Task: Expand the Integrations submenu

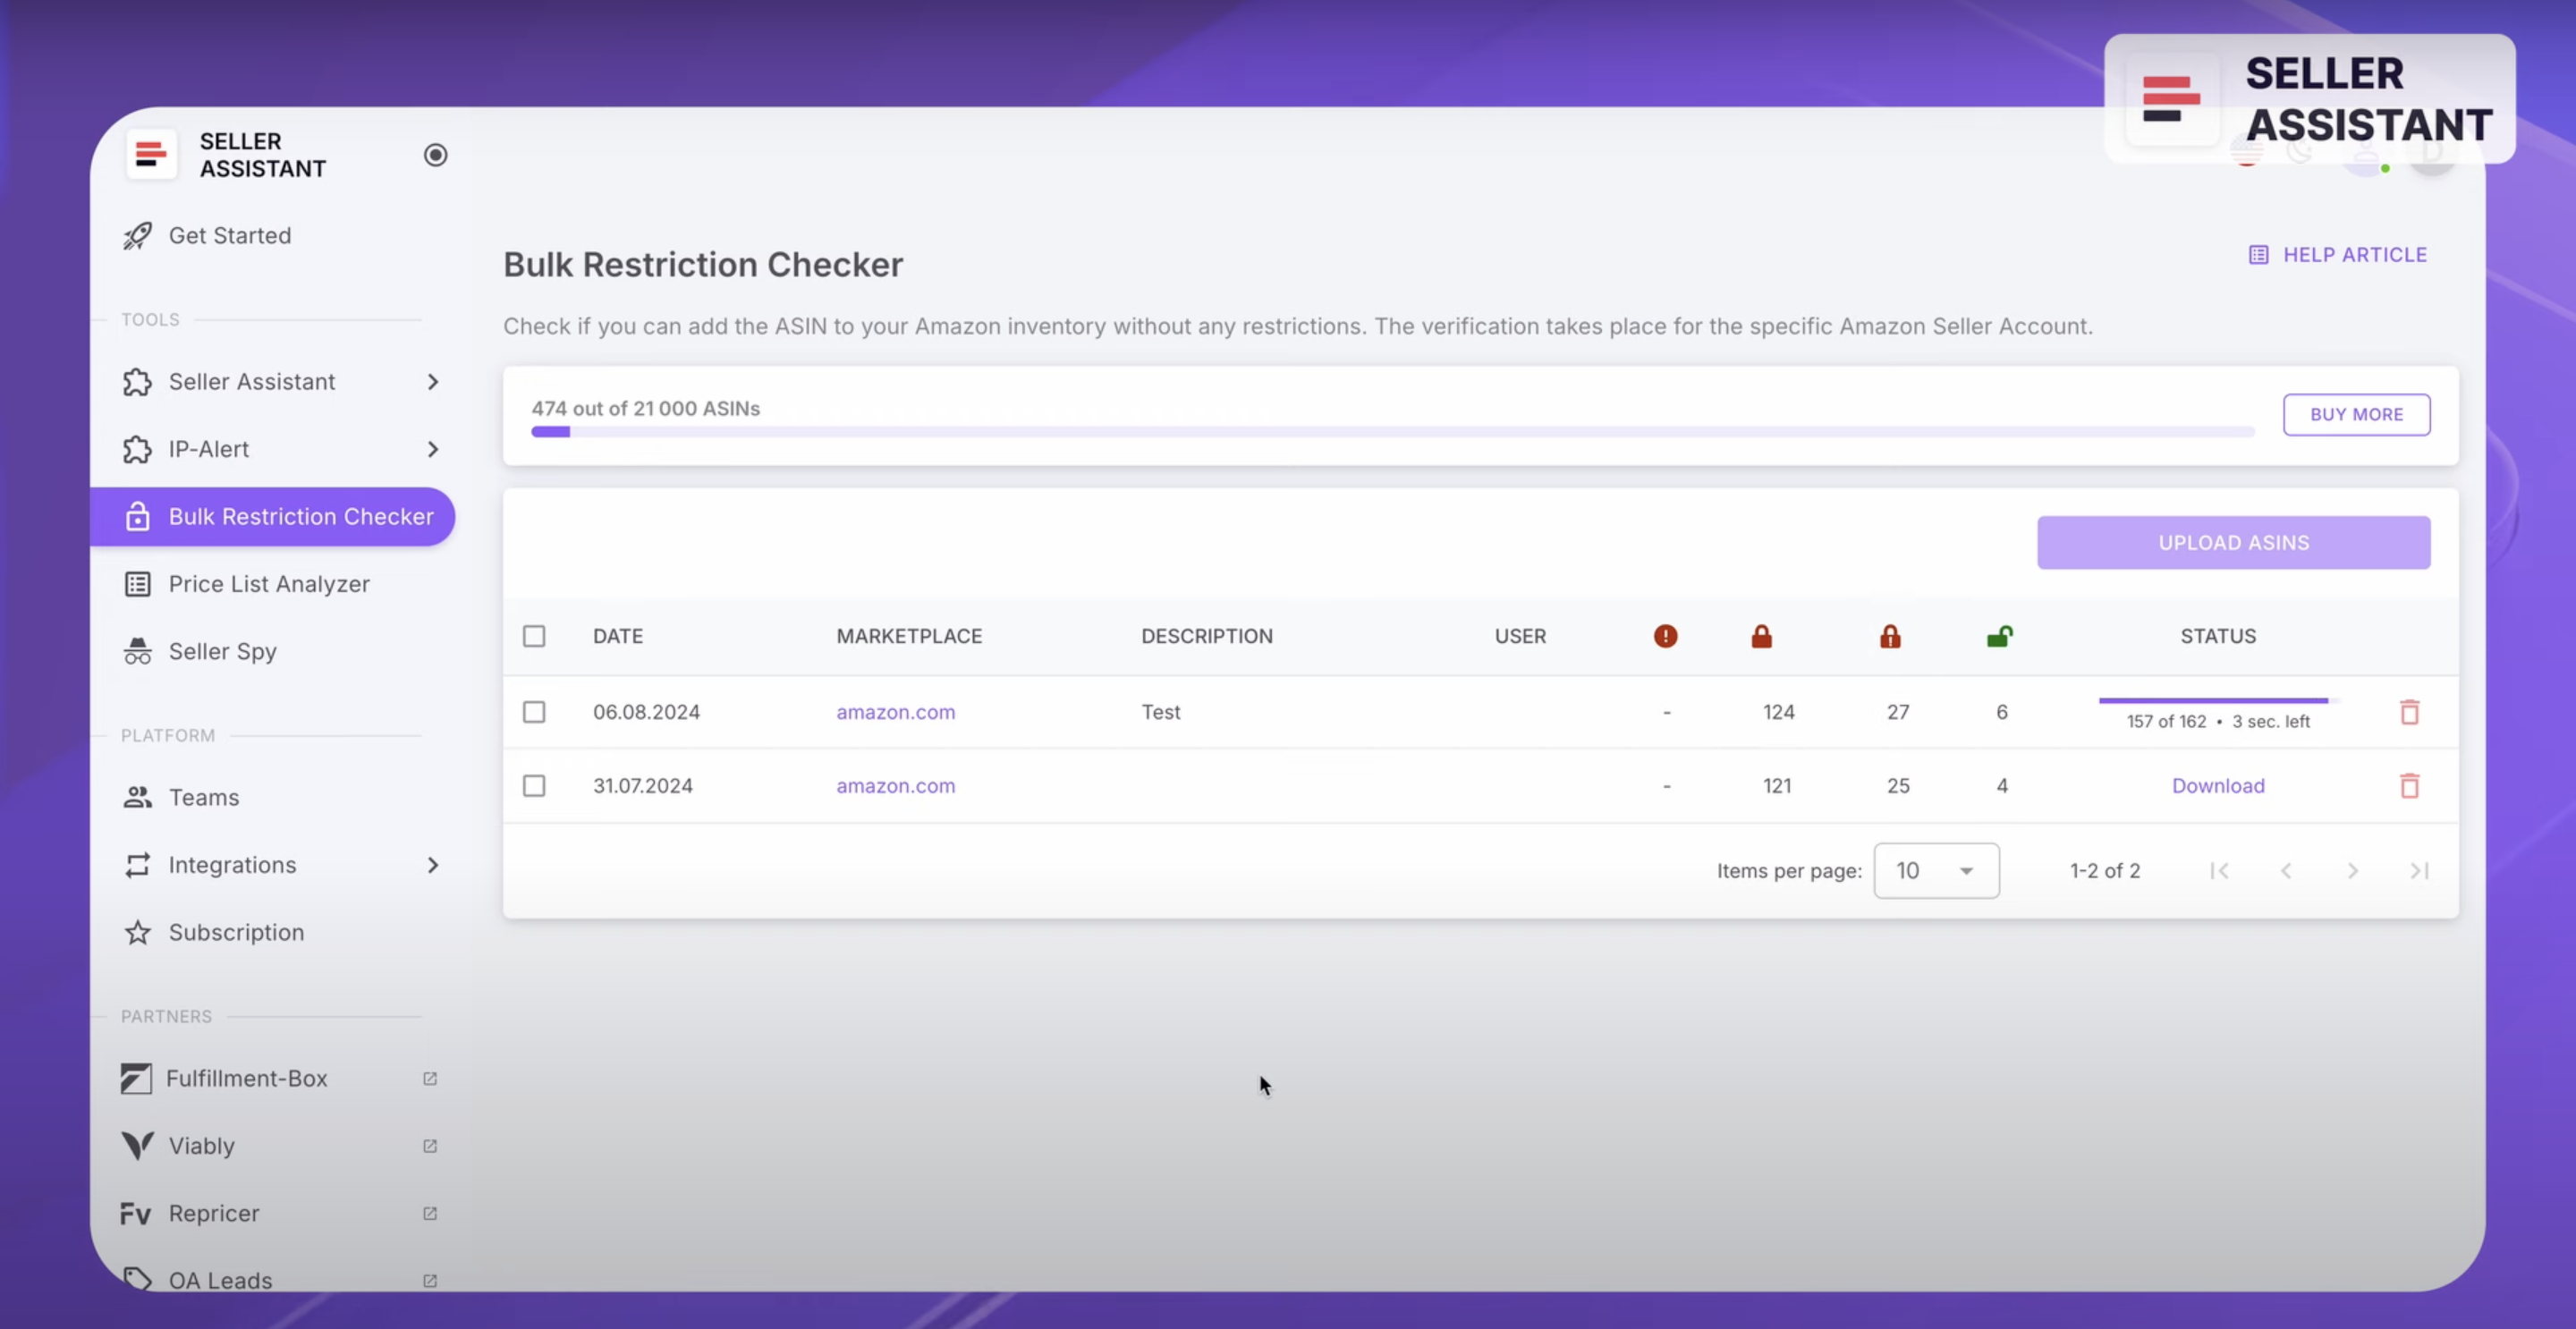Action: click(432, 865)
